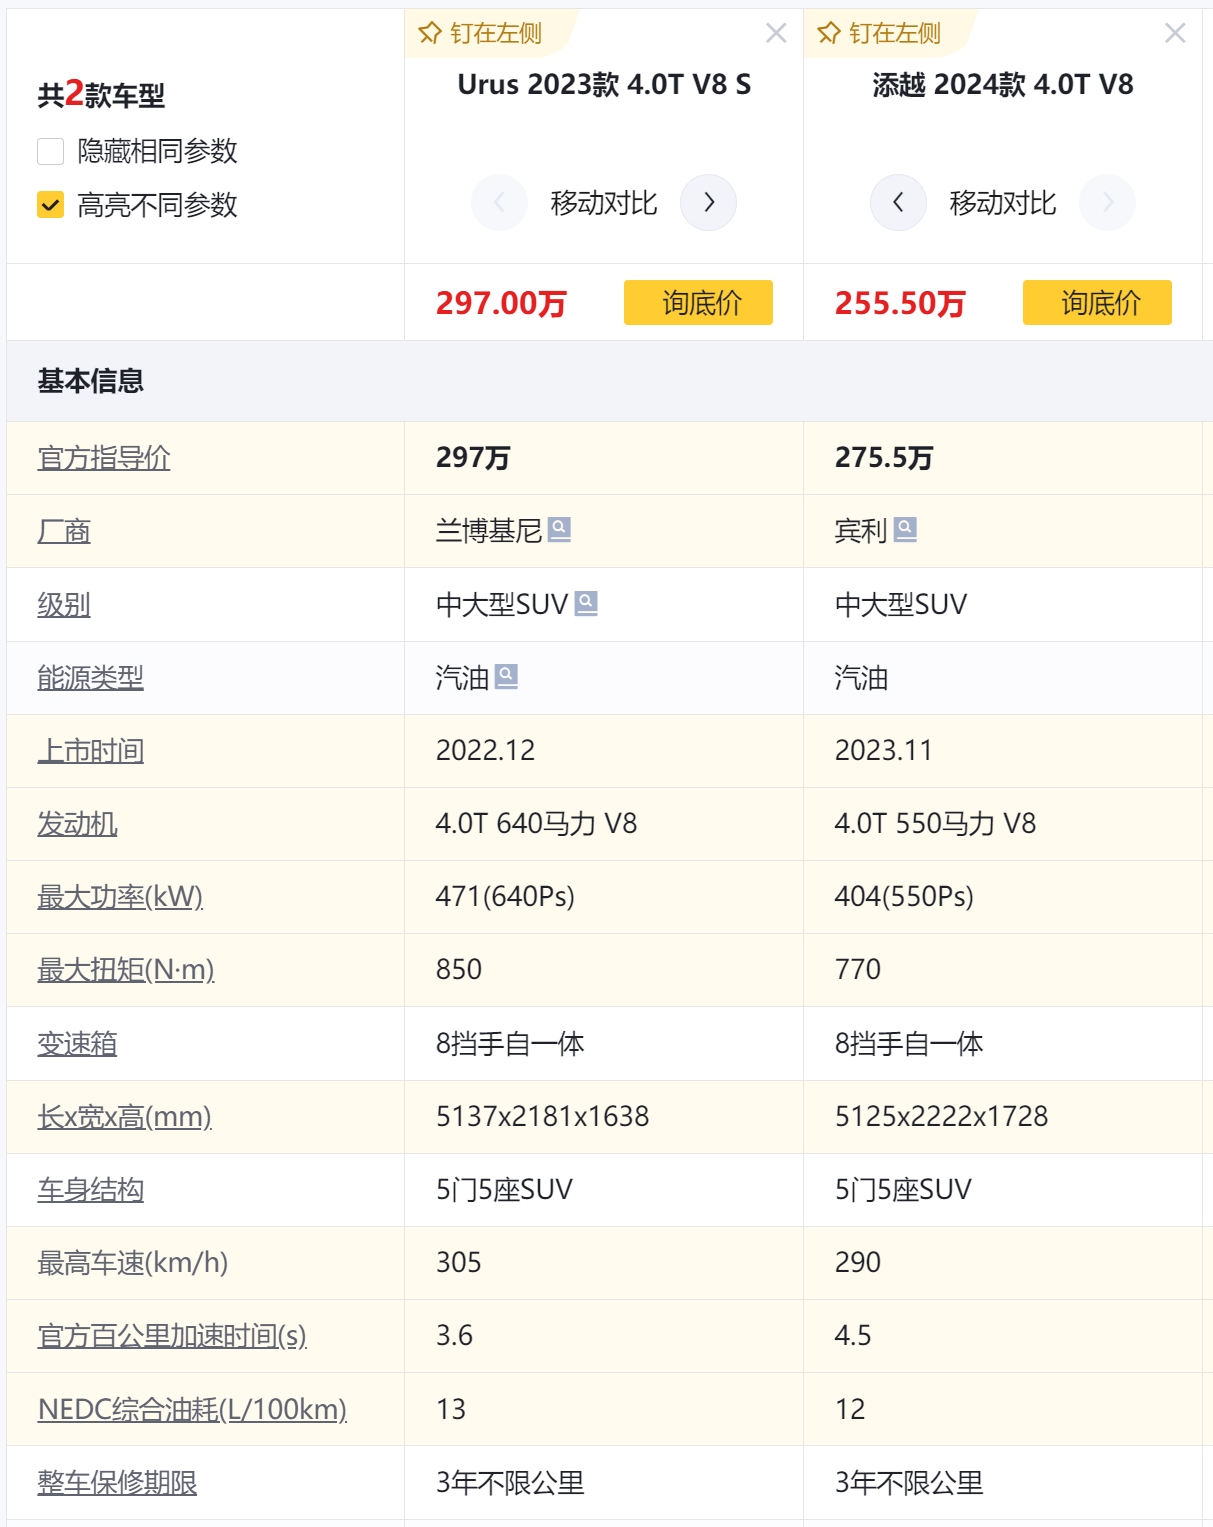Open the 官方指导价 parameter link
The image size is (1213, 1527).
tap(104, 458)
